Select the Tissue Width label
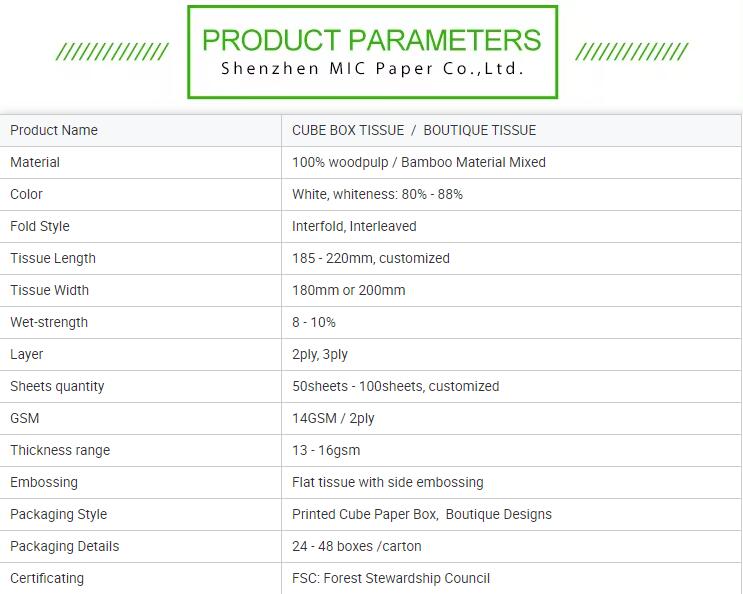Image resolution: width=743 pixels, height=594 pixels. [49, 290]
